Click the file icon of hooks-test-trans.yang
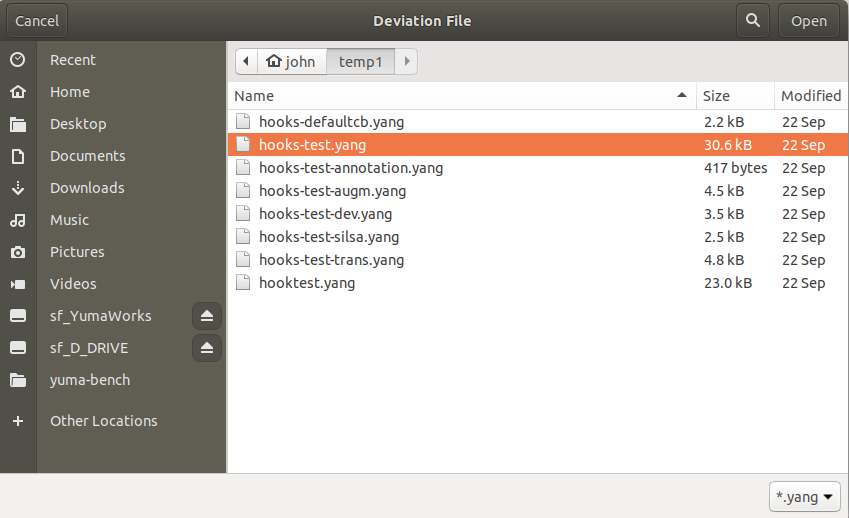 pyautogui.click(x=243, y=259)
